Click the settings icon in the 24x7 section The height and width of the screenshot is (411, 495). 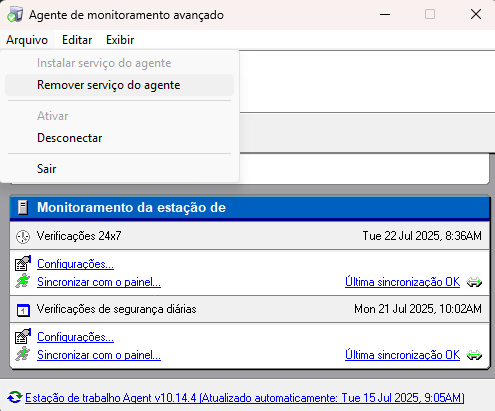(23, 263)
